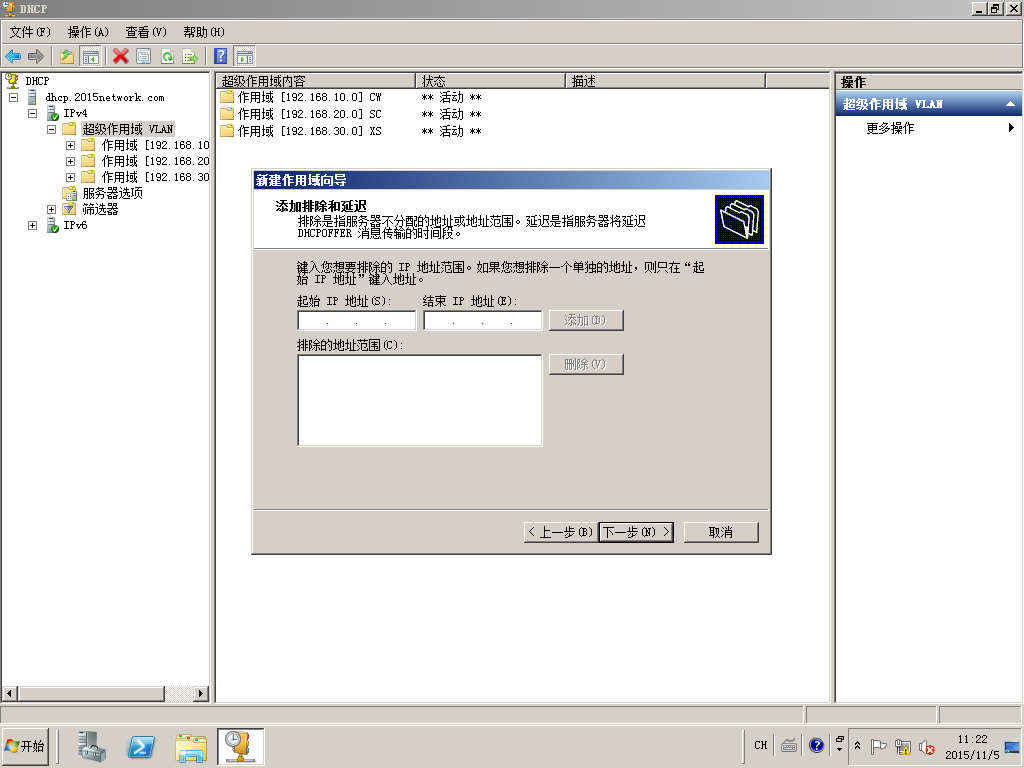Image resolution: width=1024 pixels, height=768 pixels.
Task: Click tree pane scroll left arrow
Action: 9,694
